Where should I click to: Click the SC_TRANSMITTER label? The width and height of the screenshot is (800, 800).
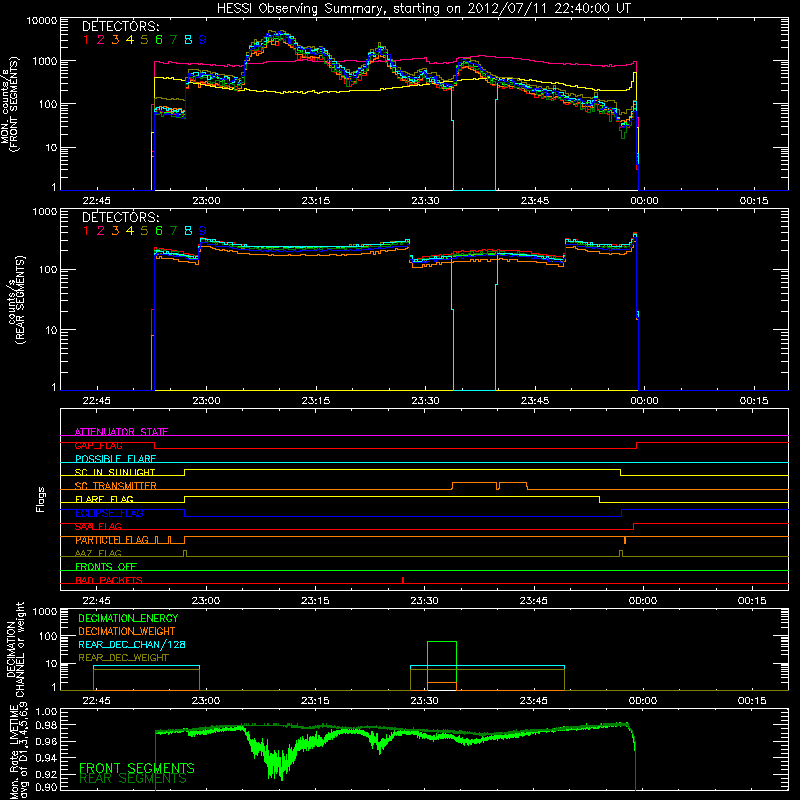coord(115,486)
